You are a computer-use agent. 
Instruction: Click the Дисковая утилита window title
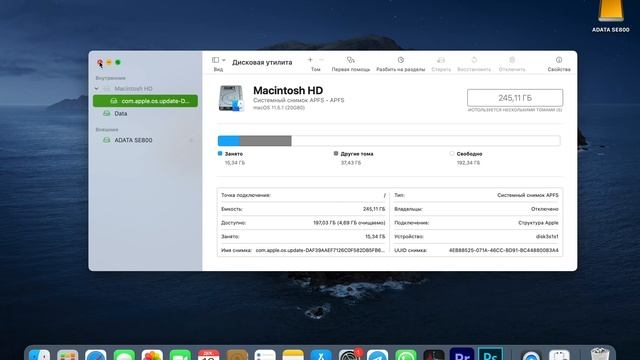click(x=262, y=62)
